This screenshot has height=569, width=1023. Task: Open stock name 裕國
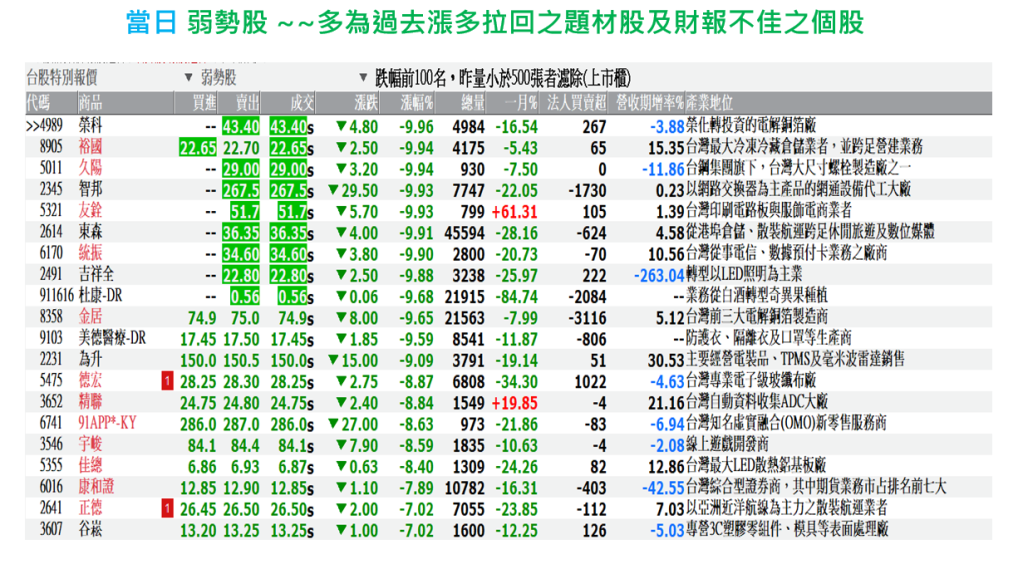coord(90,147)
